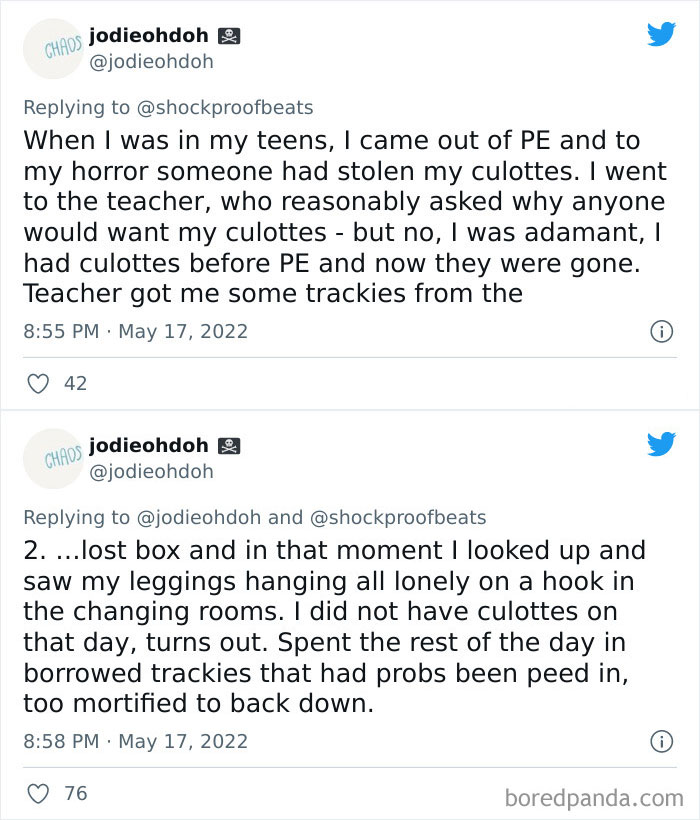This screenshot has height=820, width=700.
Task: Click the Twitter bird icon on first tweet
Action: coord(661,34)
